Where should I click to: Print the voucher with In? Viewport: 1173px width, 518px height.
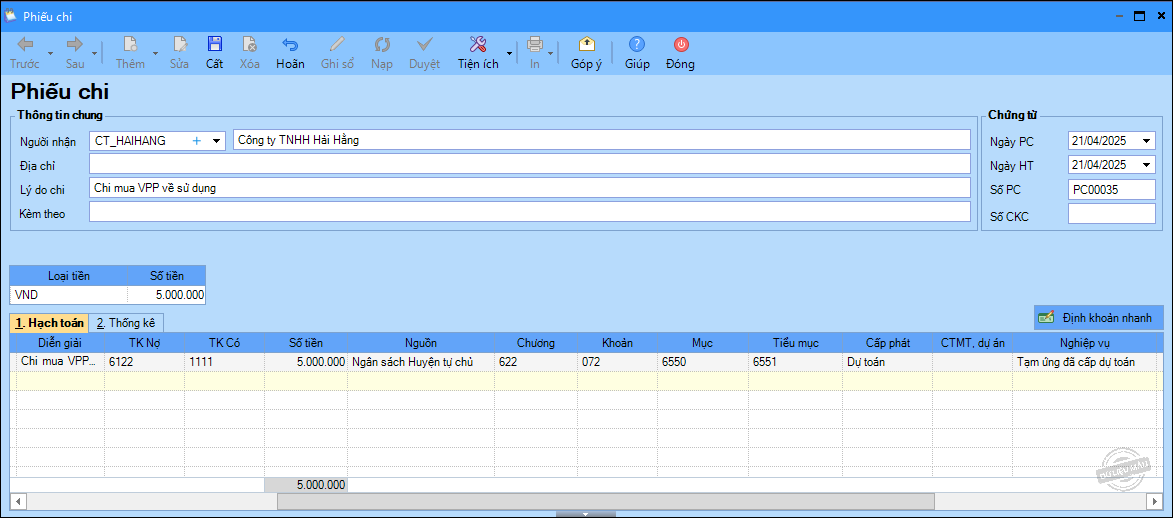535,52
